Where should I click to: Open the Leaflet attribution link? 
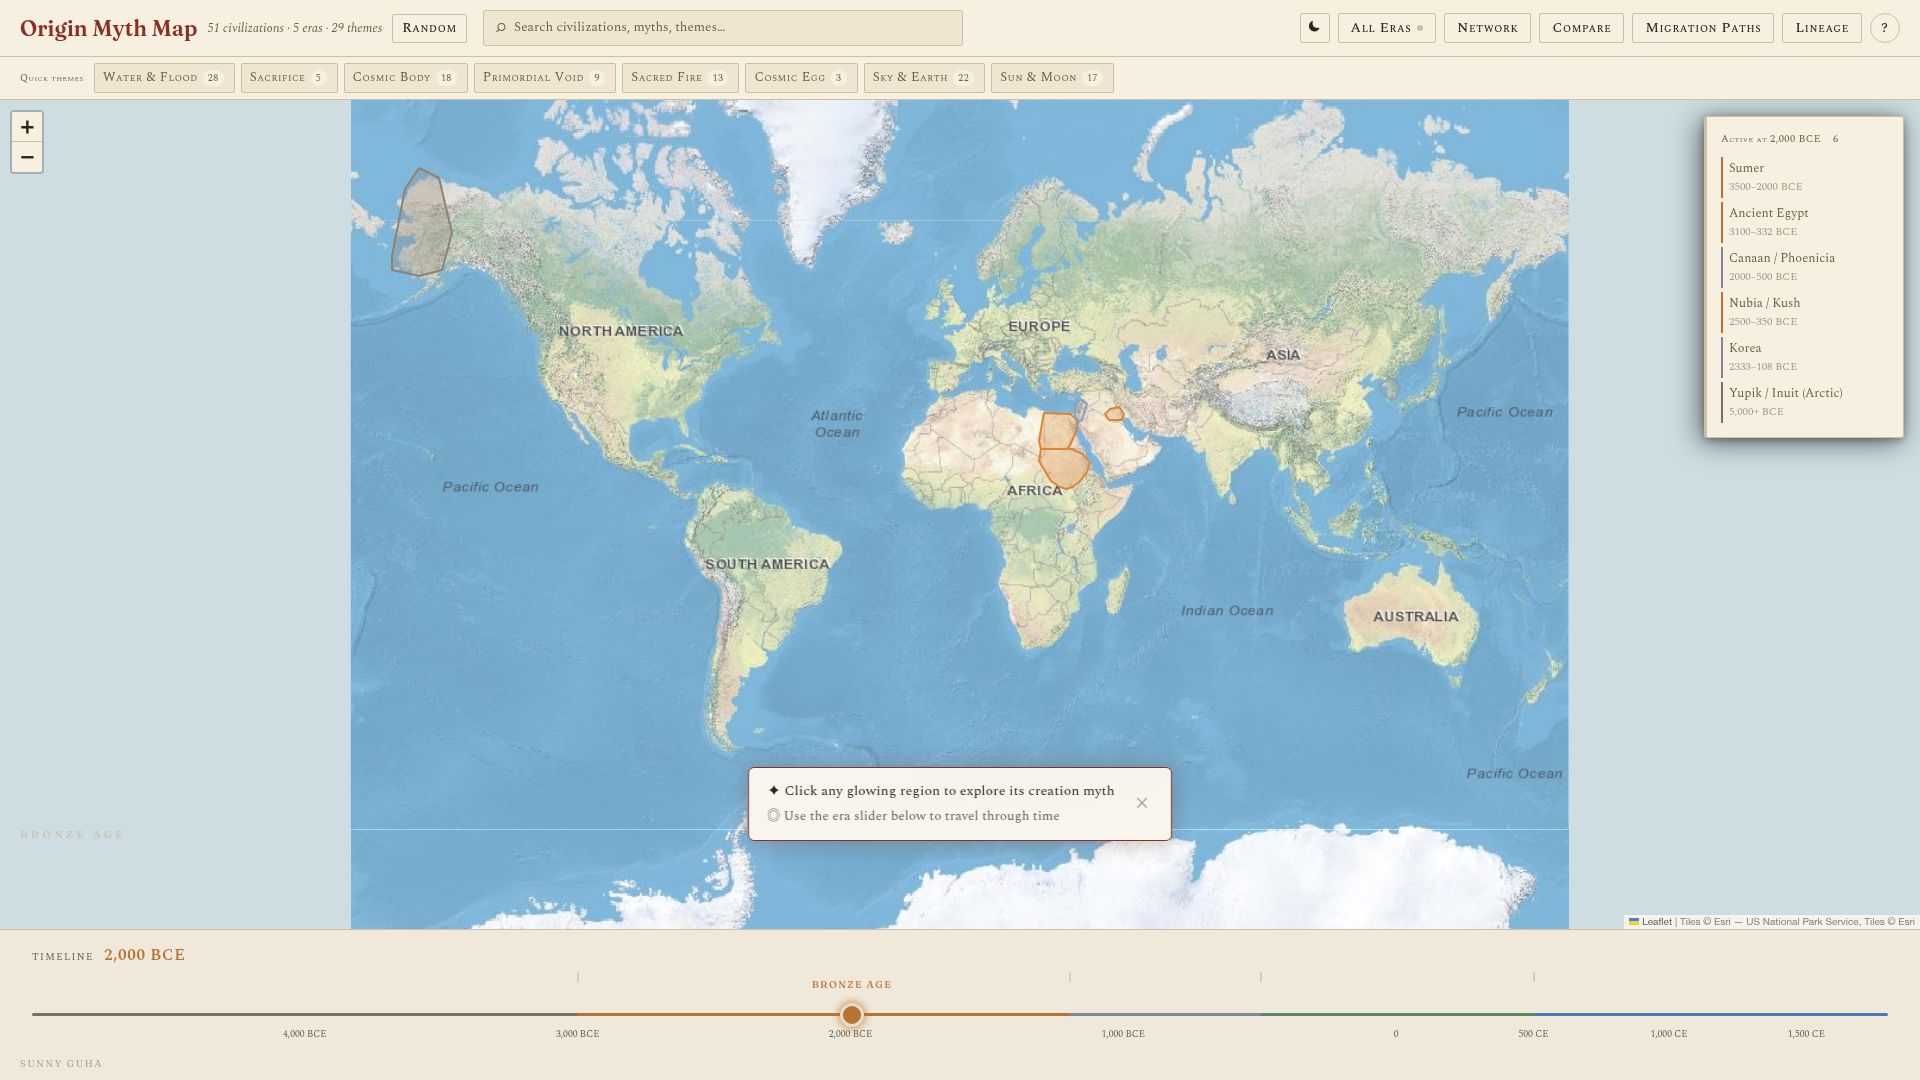coord(1650,922)
